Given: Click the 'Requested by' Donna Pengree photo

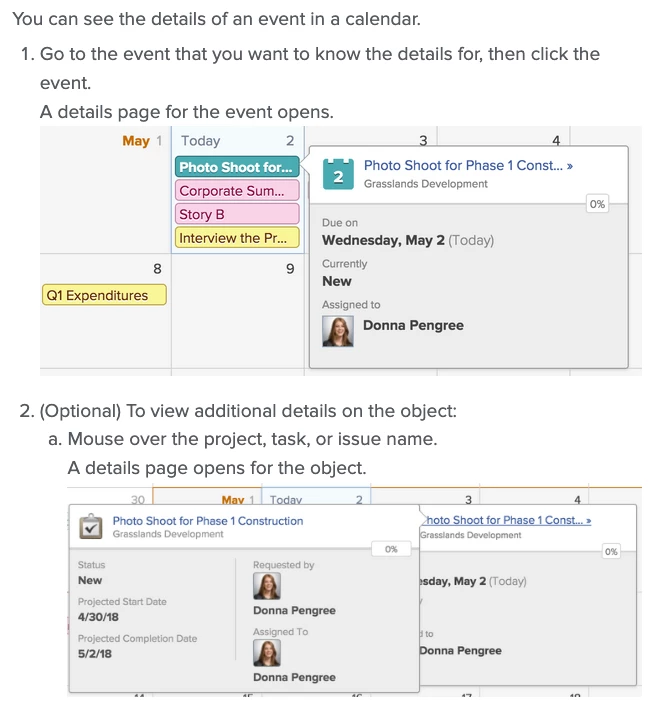Looking at the screenshot, I should point(267,586).
